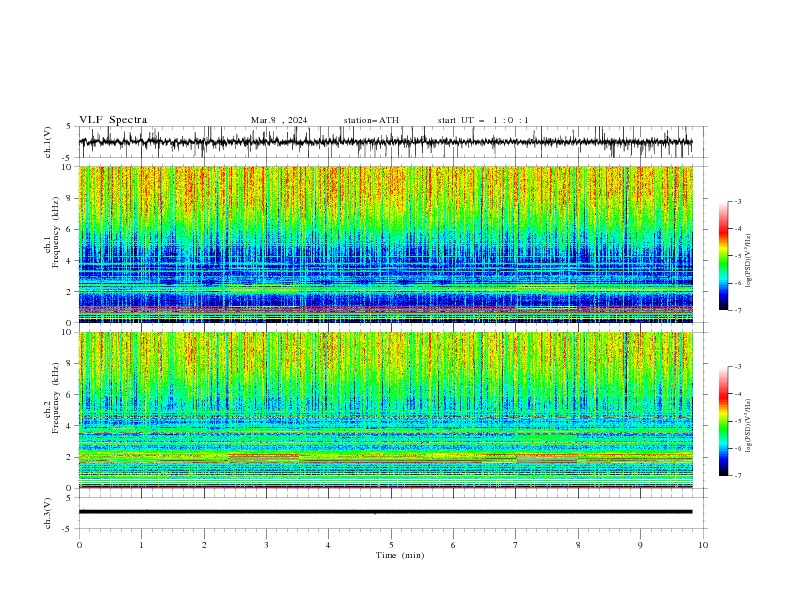Click the ch.2 "Frequency (kHz)" axis label

pyautogui.click(x=56, y=398)
